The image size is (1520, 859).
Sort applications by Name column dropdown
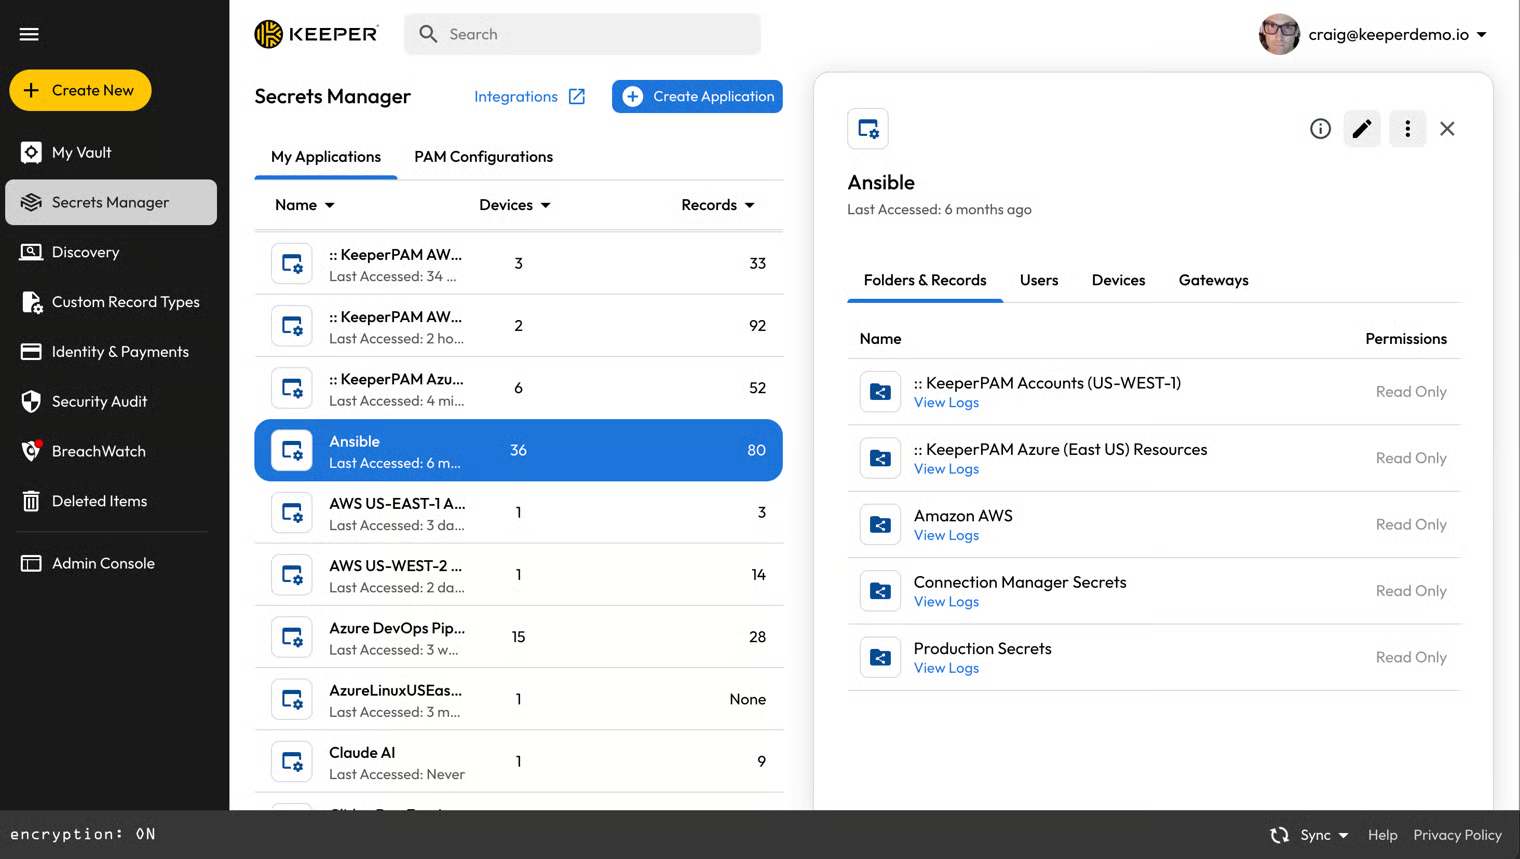305,205
